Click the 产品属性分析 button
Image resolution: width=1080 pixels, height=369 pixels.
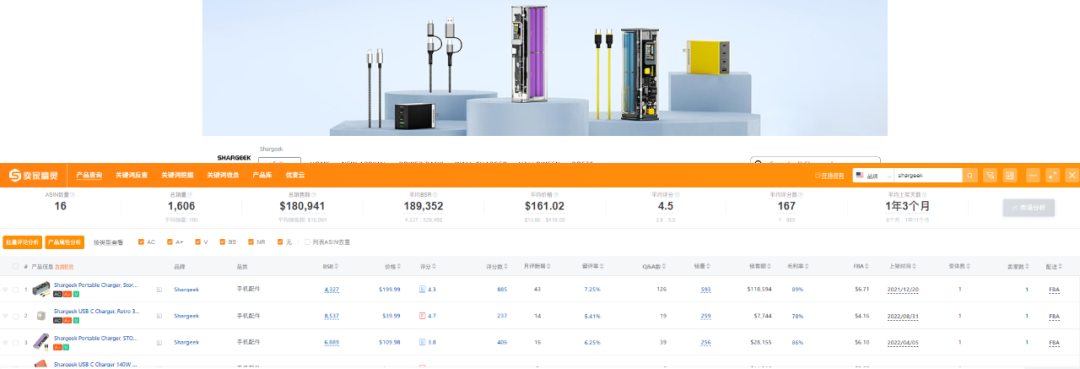pyautogui.click(x=64, y=242)
